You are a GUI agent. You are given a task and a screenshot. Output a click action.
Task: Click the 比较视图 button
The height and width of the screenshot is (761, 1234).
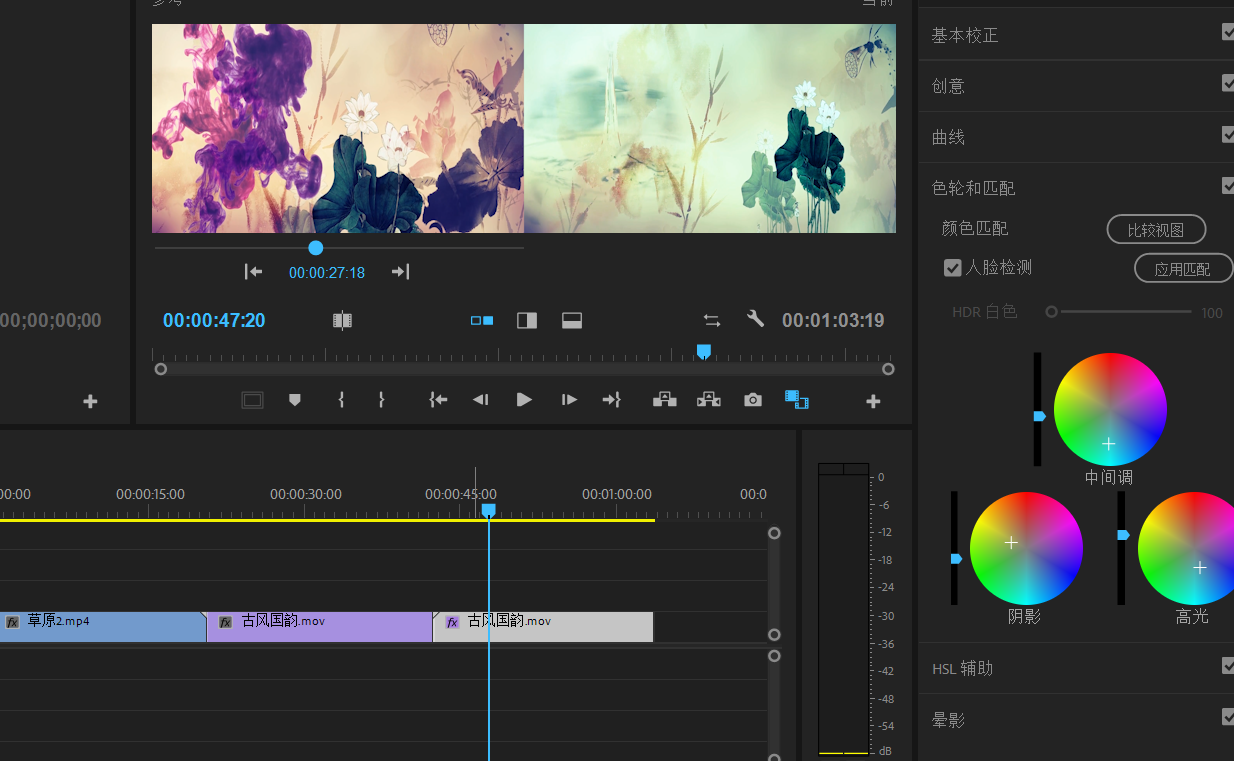click(1156, 229)
